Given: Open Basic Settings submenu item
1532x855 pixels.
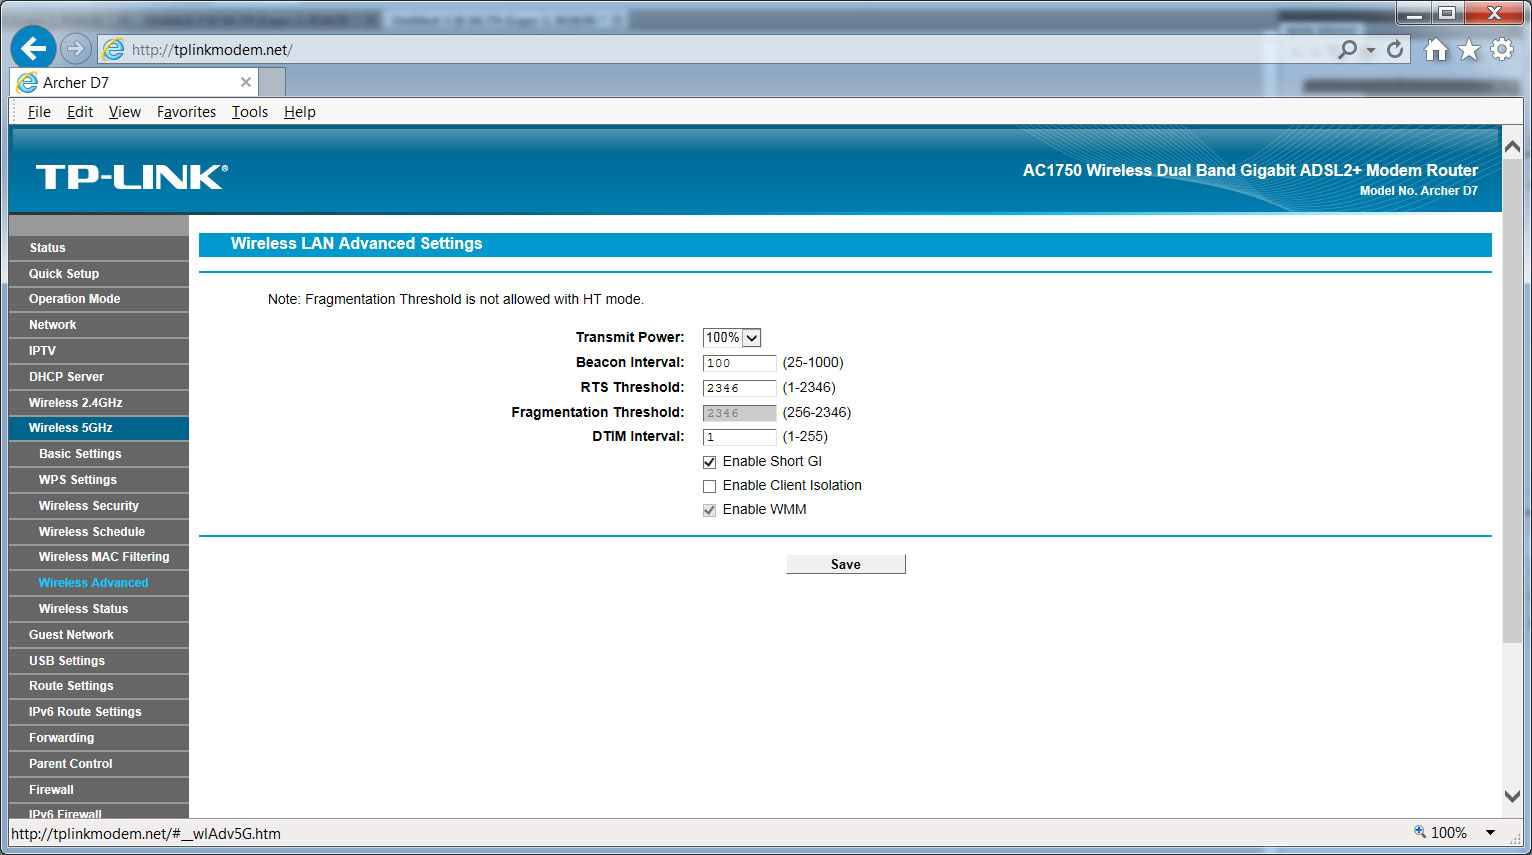Looking at the screenshot, I should 99,454.
